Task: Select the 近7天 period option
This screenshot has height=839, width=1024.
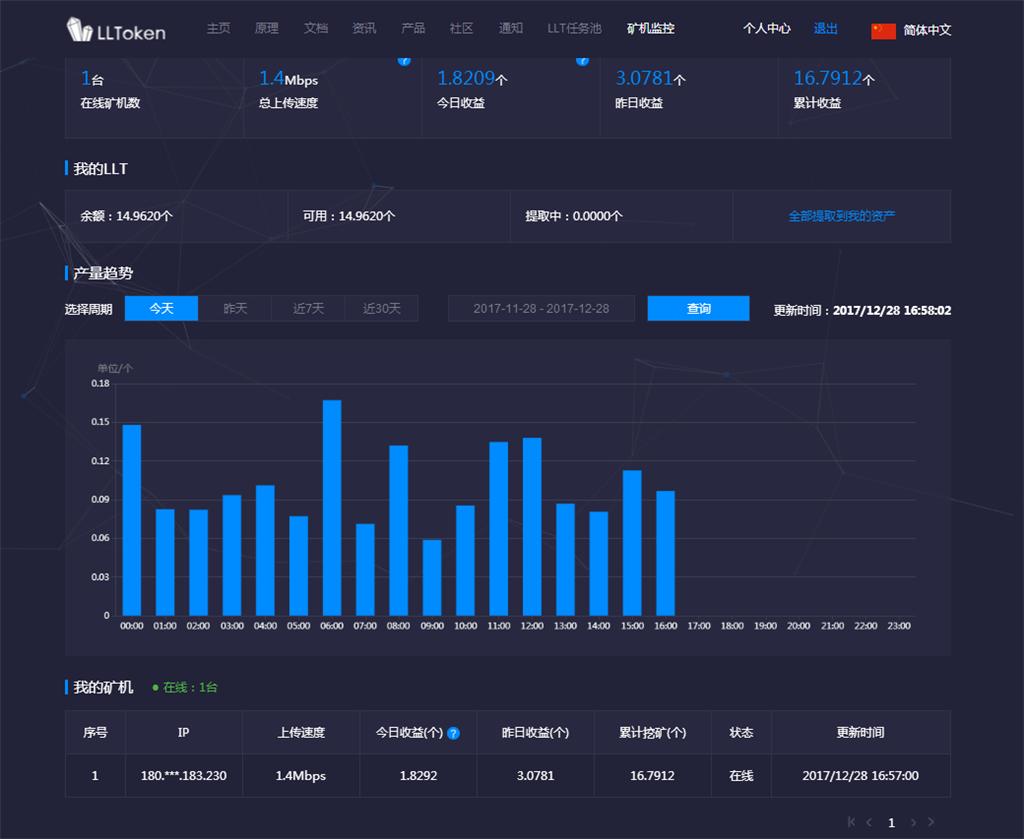Action: (x=308, y=308)
